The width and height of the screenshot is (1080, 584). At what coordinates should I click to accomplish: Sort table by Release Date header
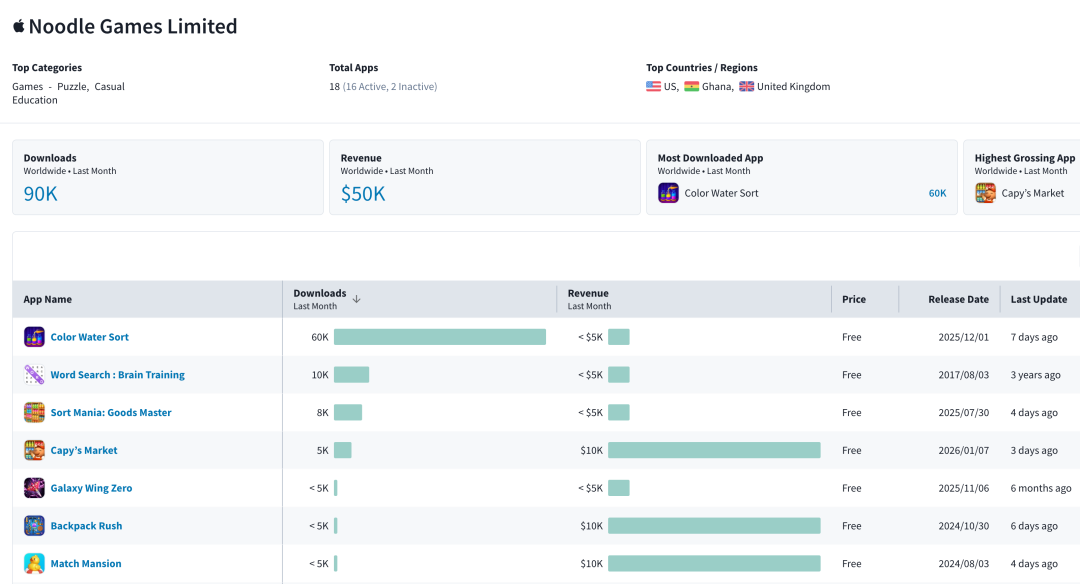coord(958,299)
